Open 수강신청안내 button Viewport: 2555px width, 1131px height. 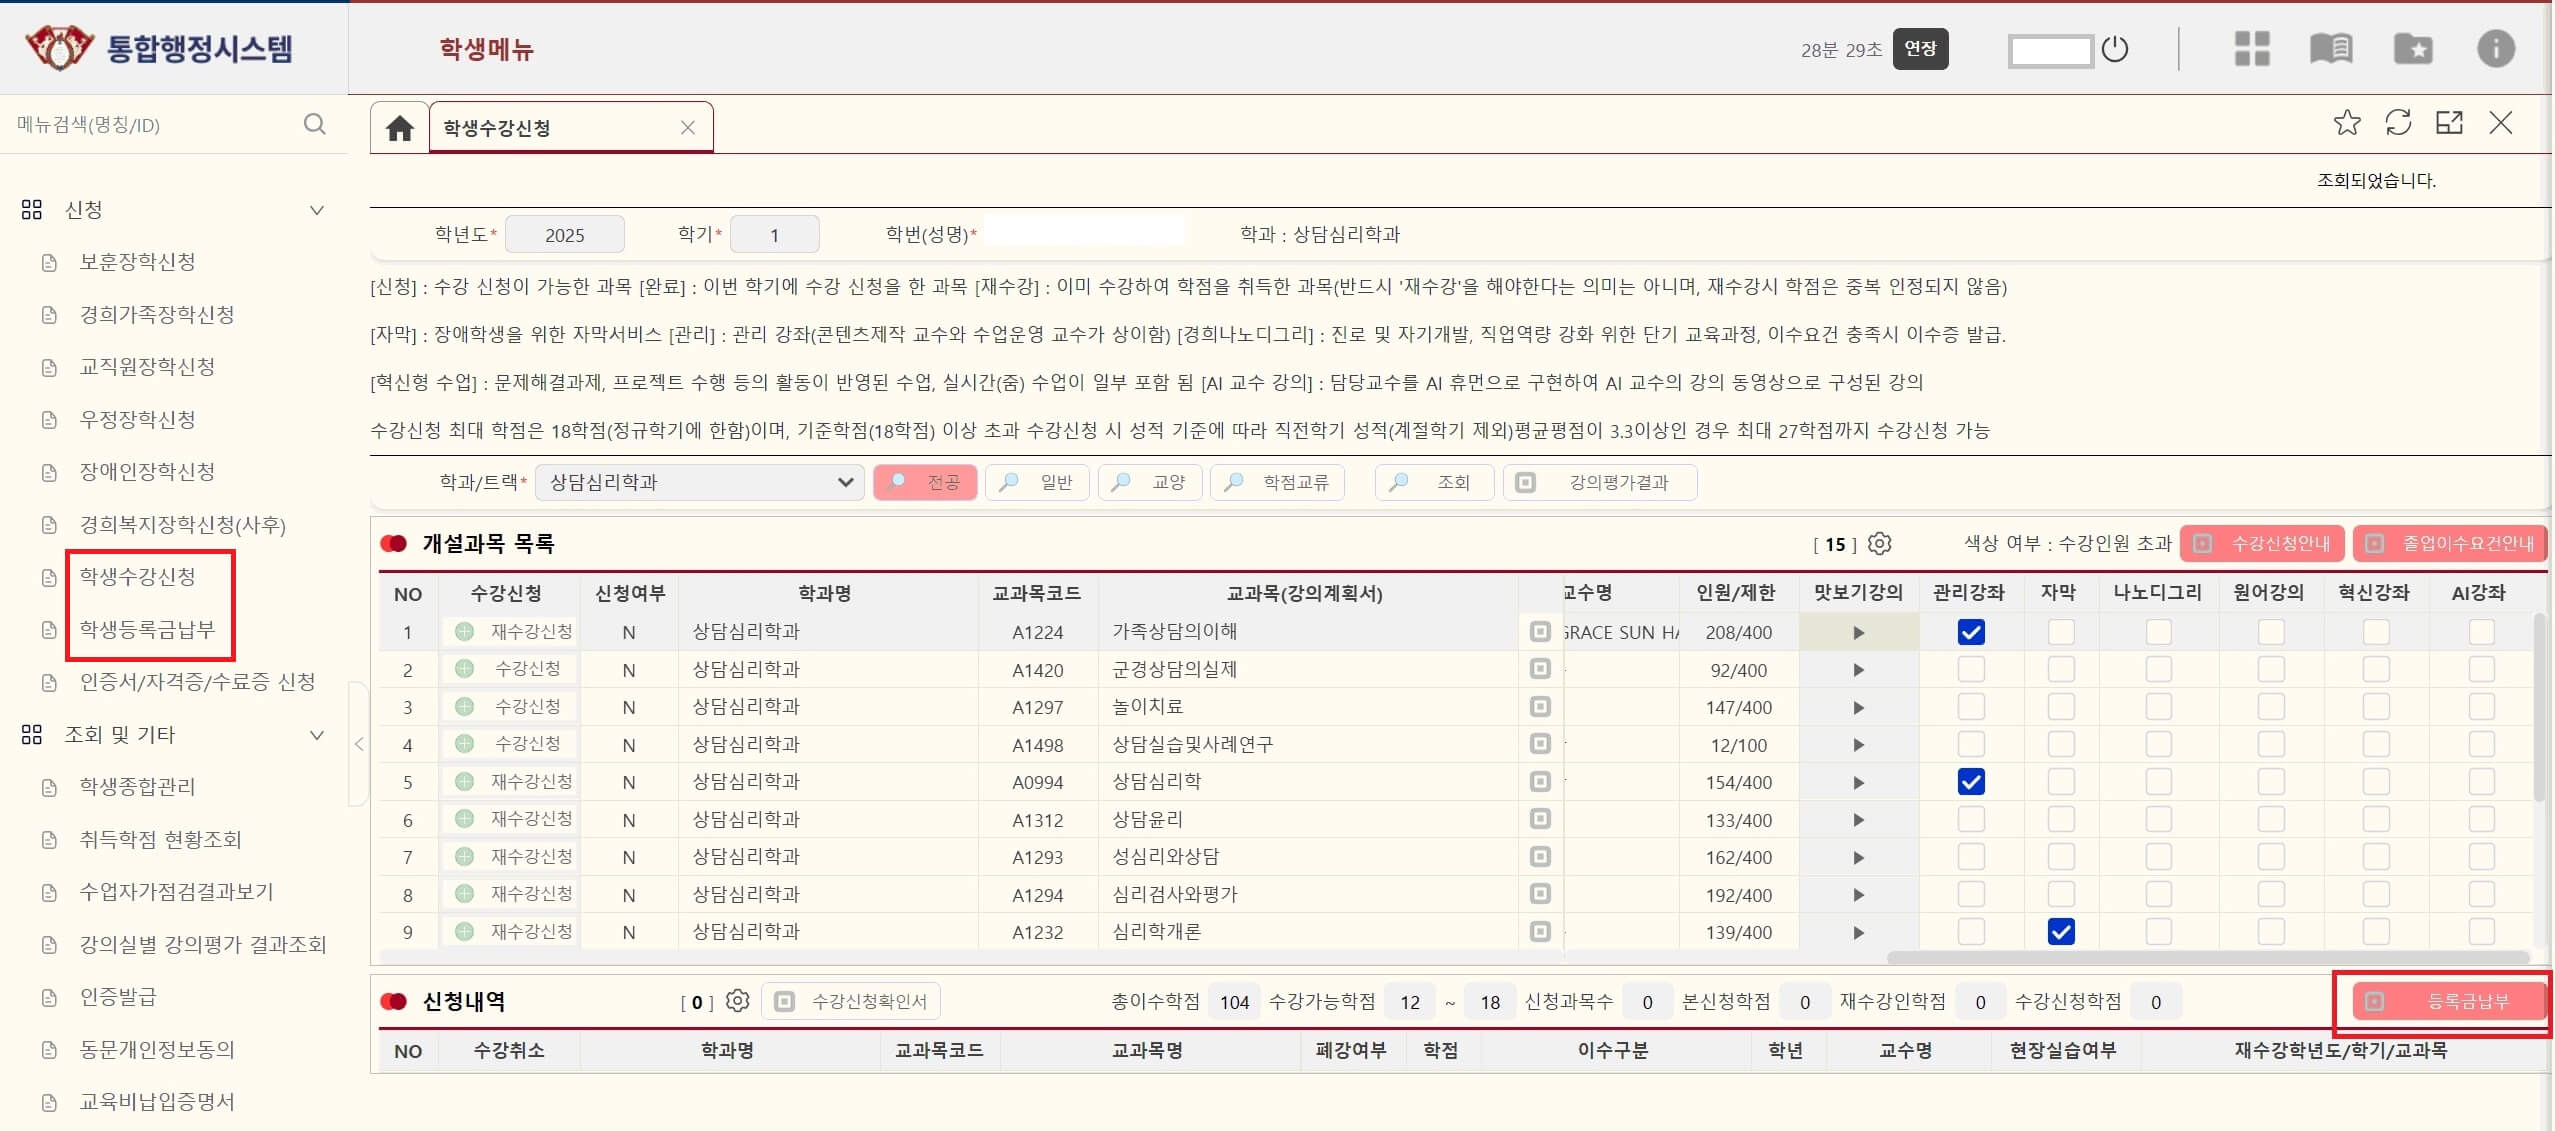point(2263,543)
